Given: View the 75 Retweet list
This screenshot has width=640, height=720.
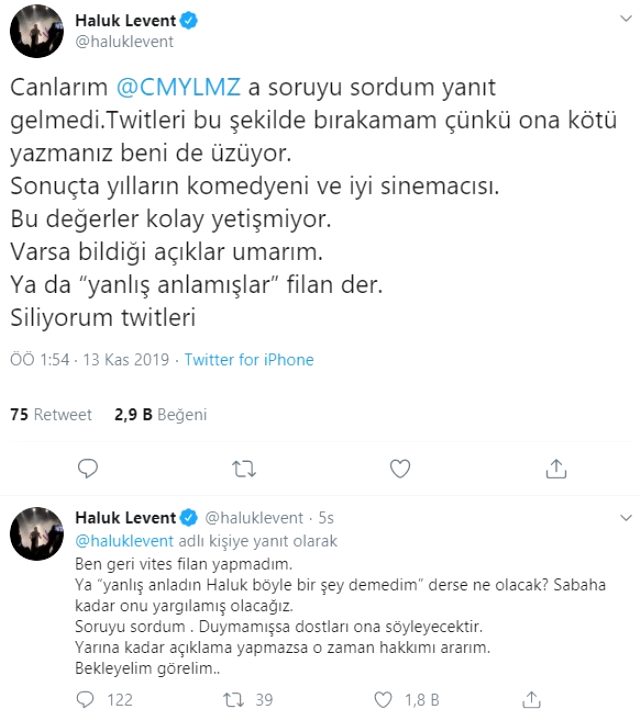Looking at the screenshot, I should pyautogui.click(x=50, y=415).
